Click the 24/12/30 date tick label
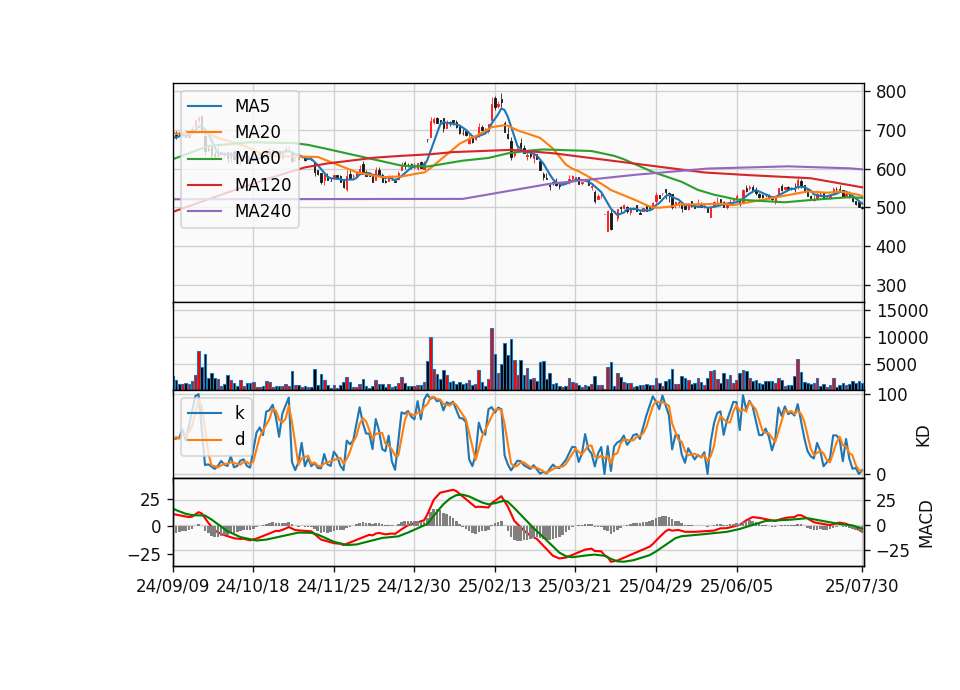Image resolution: width=960 pixels, height=690 pixels. tap(414, 586)
